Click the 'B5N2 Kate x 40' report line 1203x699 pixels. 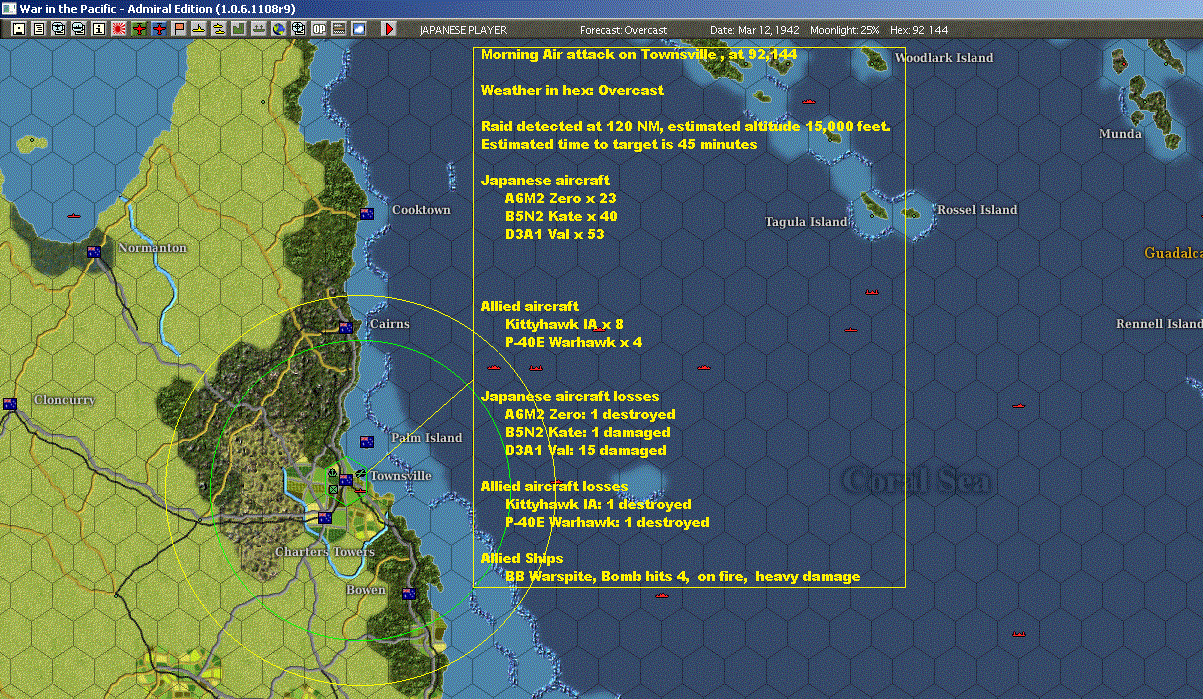pos(561,216)
